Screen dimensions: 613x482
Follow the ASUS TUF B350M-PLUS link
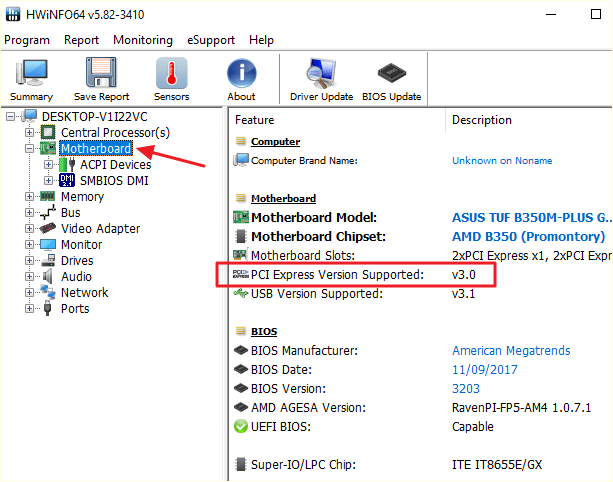pos(532,217)
